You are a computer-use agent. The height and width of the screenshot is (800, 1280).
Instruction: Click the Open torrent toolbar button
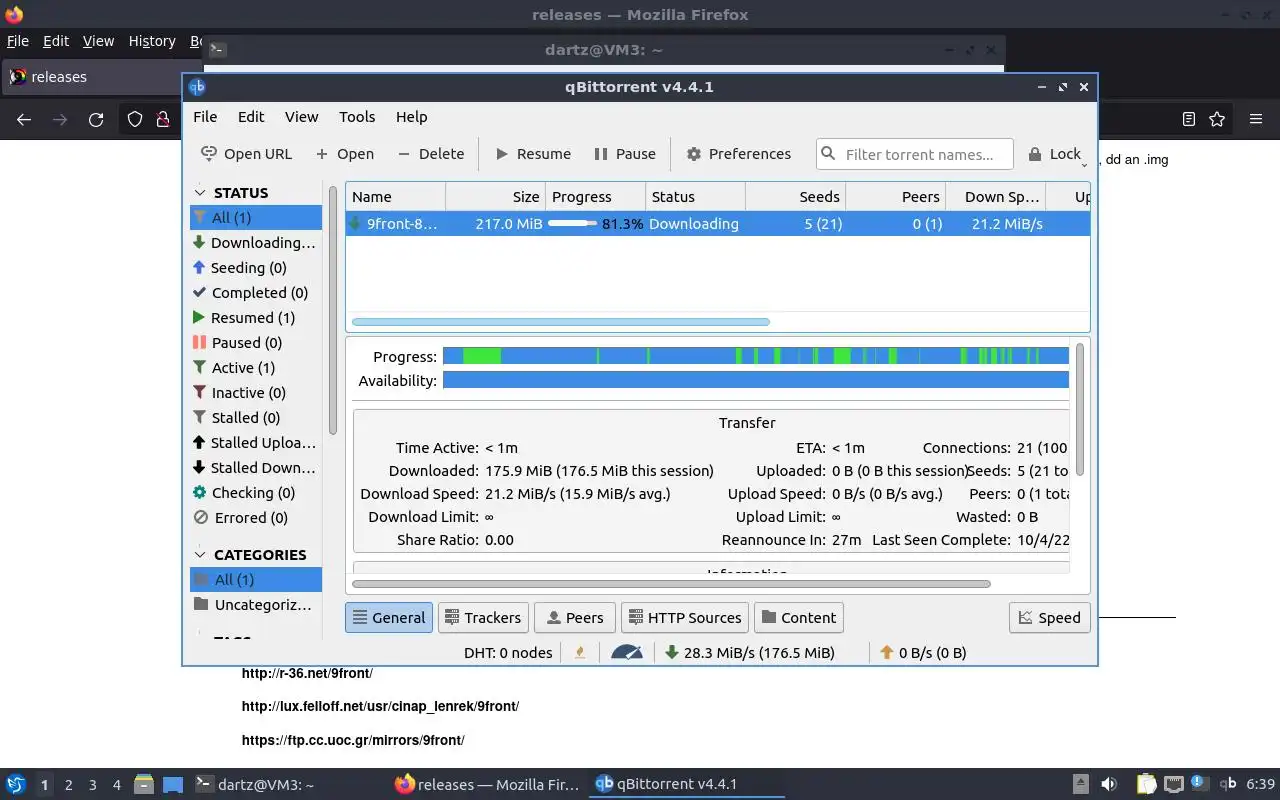click(x=345, y=154)
